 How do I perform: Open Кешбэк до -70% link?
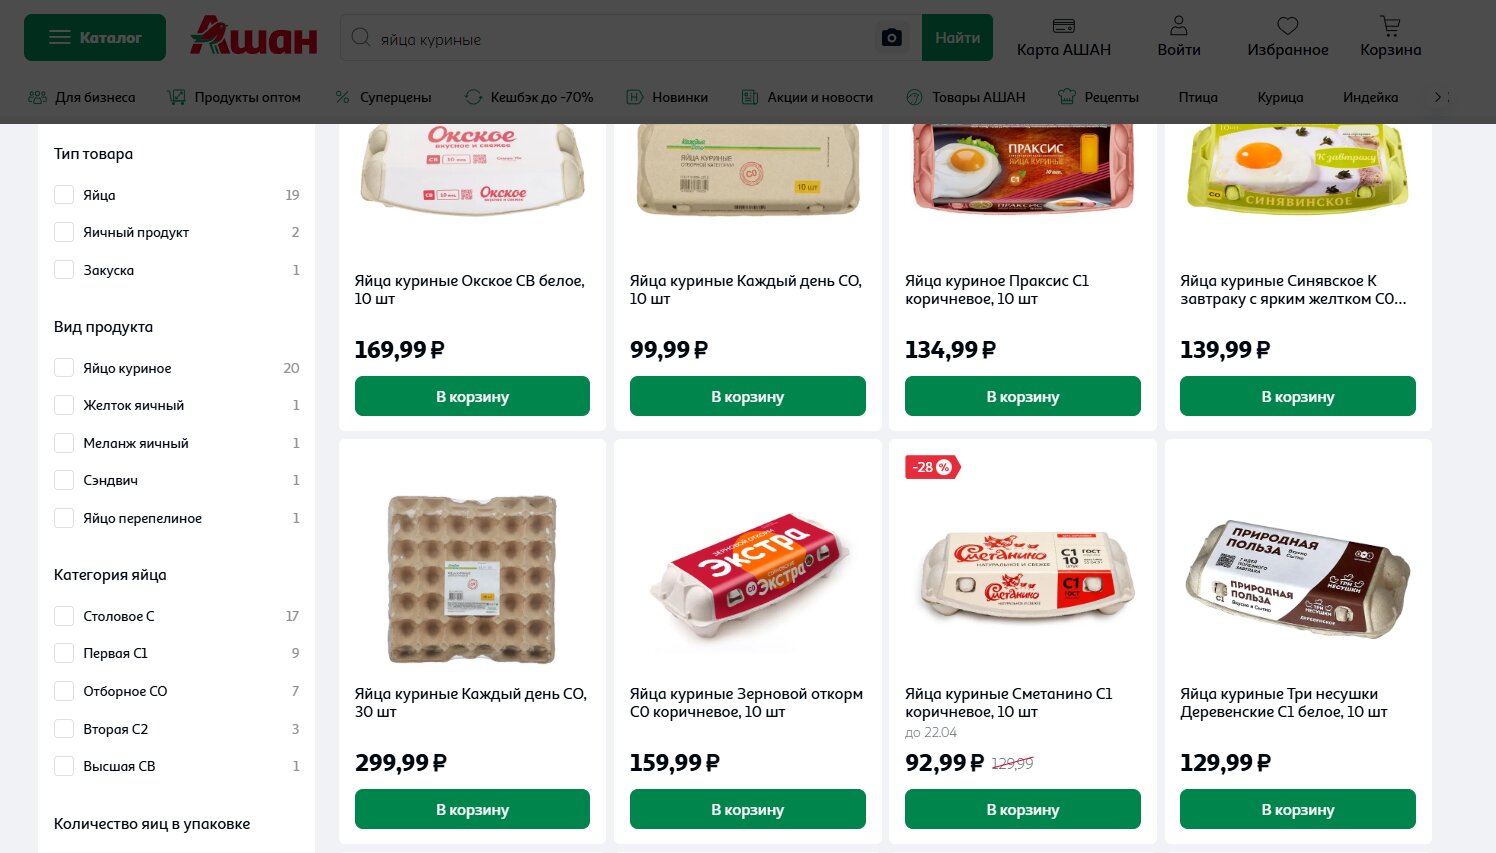(x=529, y=97)
